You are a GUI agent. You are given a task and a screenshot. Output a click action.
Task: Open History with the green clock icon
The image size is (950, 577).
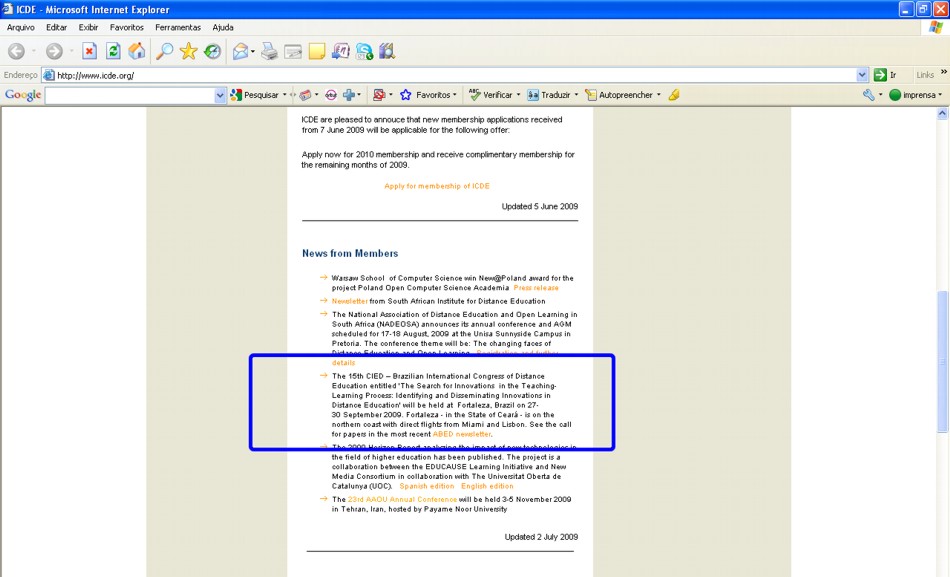(212, 52)
